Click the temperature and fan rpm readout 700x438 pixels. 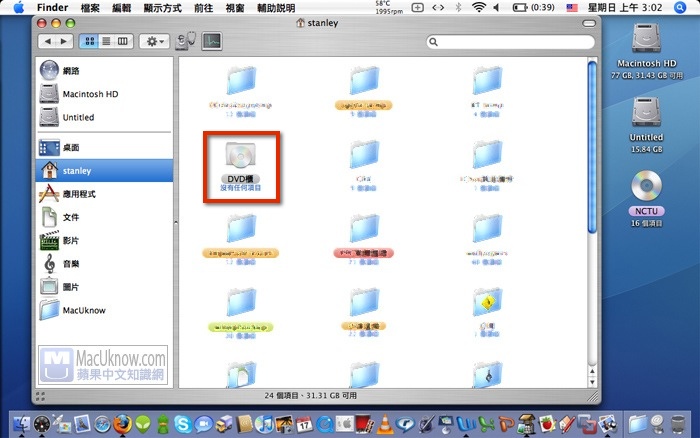[388, 7]
